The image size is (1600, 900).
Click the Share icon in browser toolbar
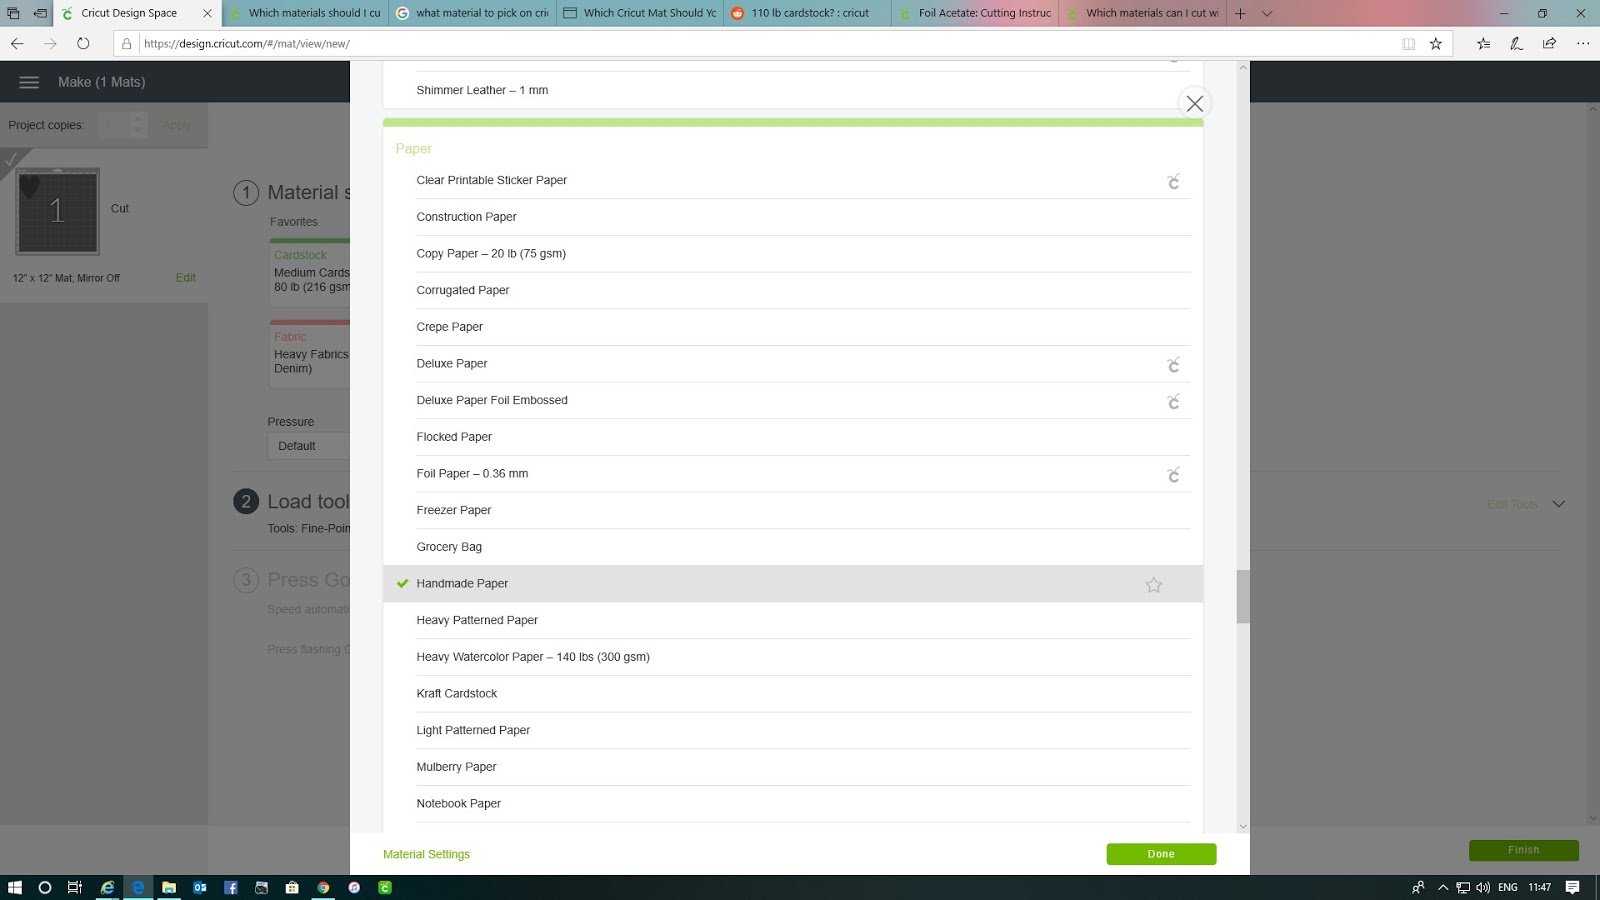click(1549, 43)
